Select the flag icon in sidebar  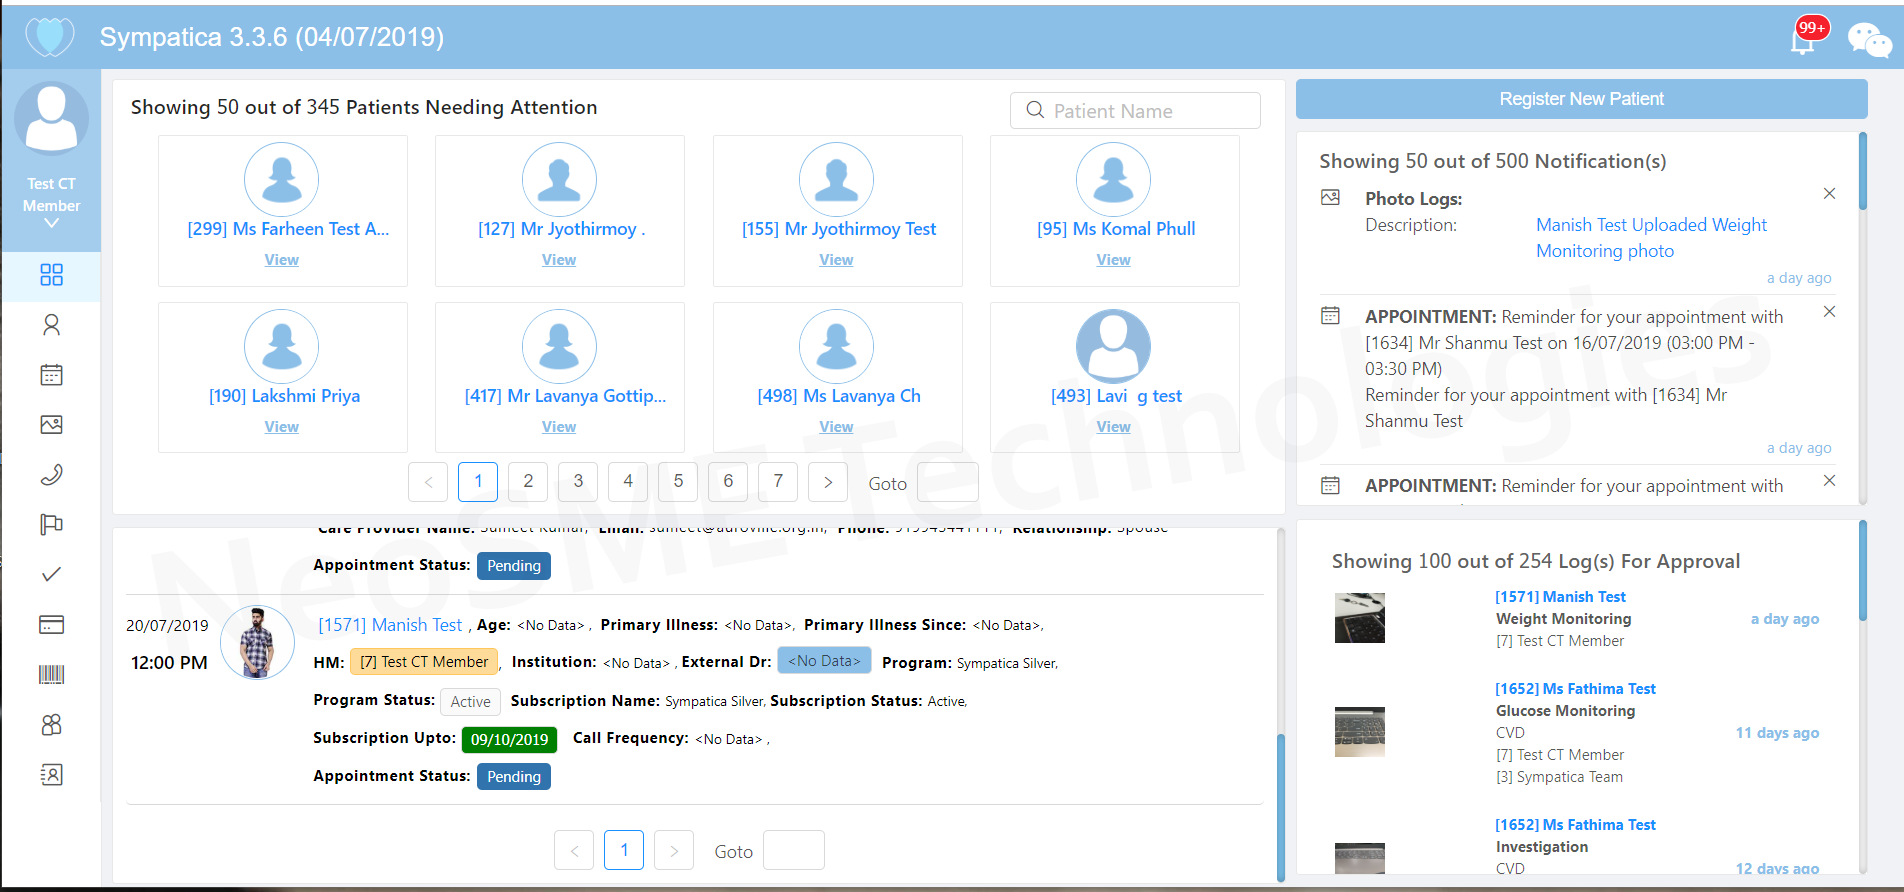(x=51, y=524)
